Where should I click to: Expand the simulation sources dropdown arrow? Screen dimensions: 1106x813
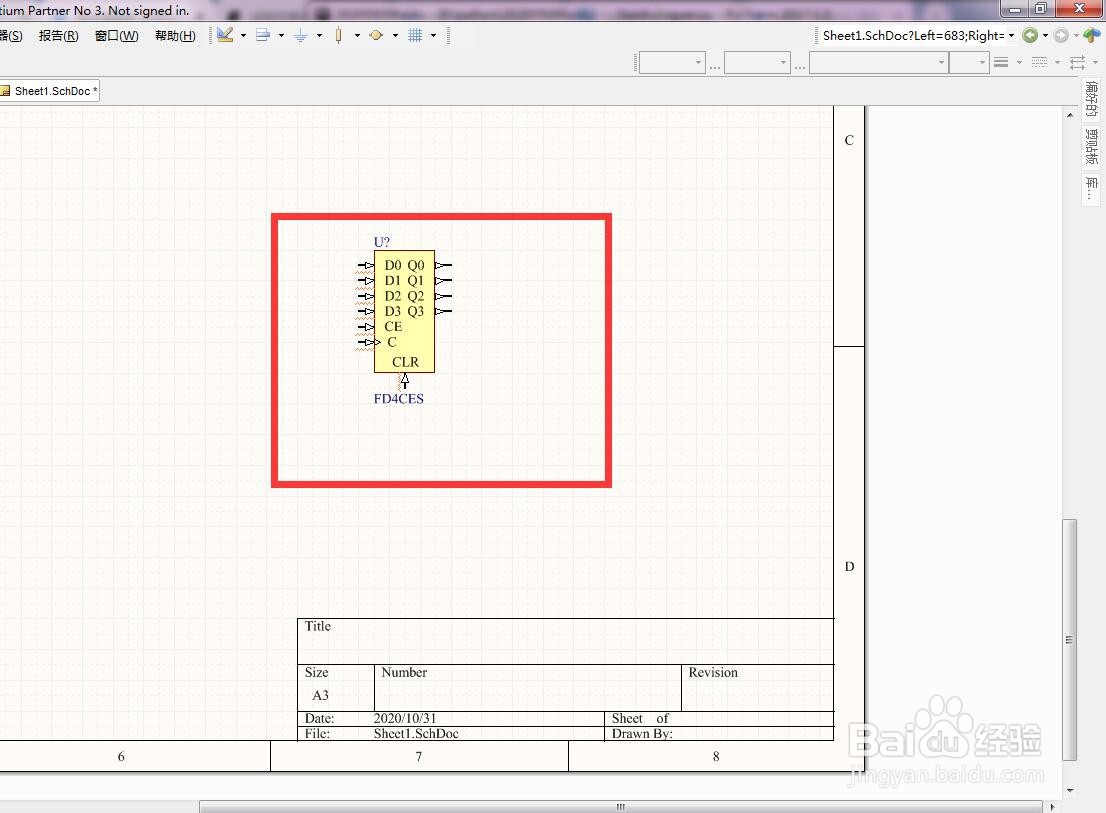(395, 35)
